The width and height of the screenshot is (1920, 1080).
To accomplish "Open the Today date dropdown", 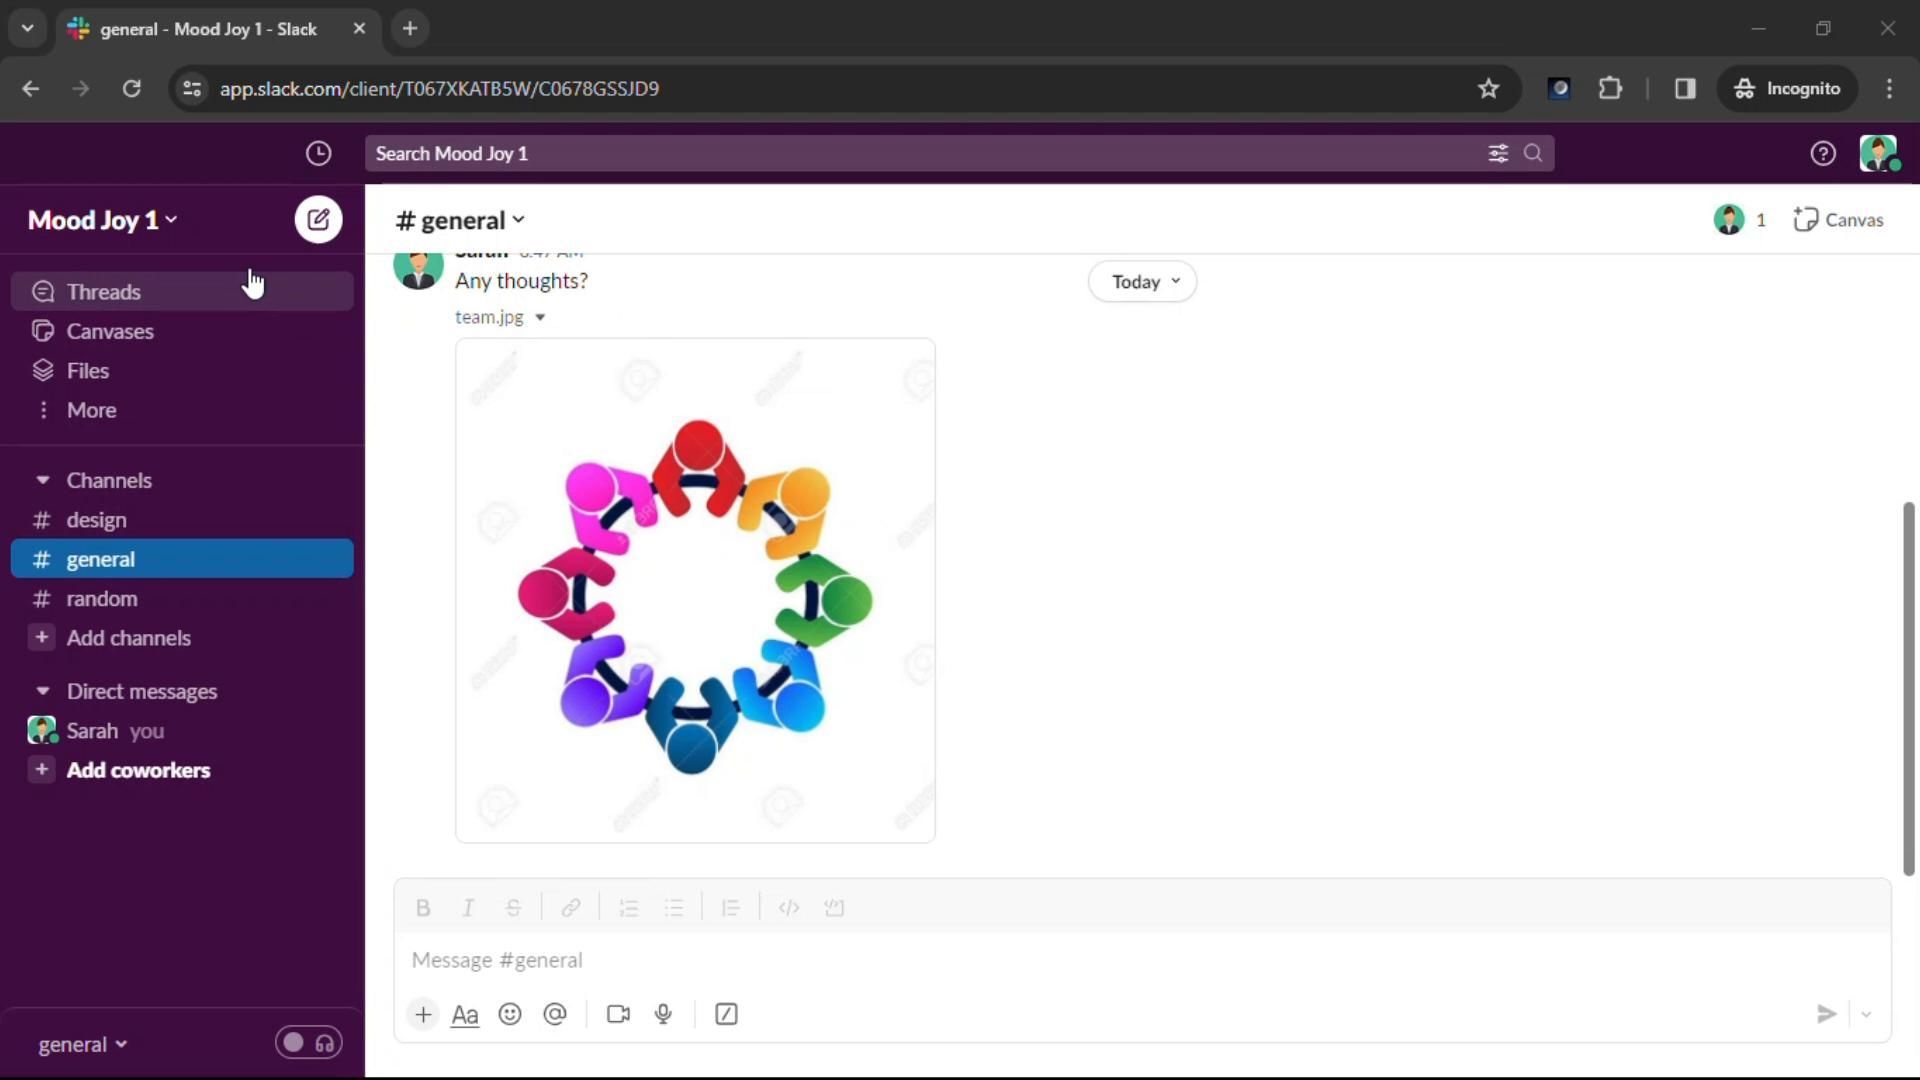I will pos(1143,282).
